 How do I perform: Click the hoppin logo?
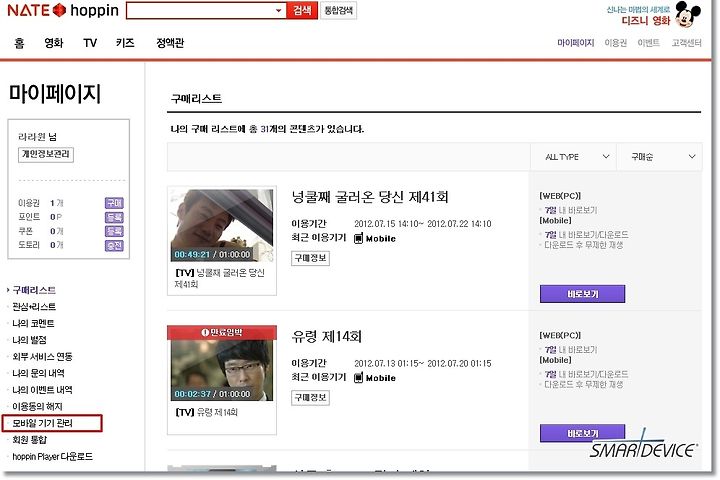tap(94, 10)
